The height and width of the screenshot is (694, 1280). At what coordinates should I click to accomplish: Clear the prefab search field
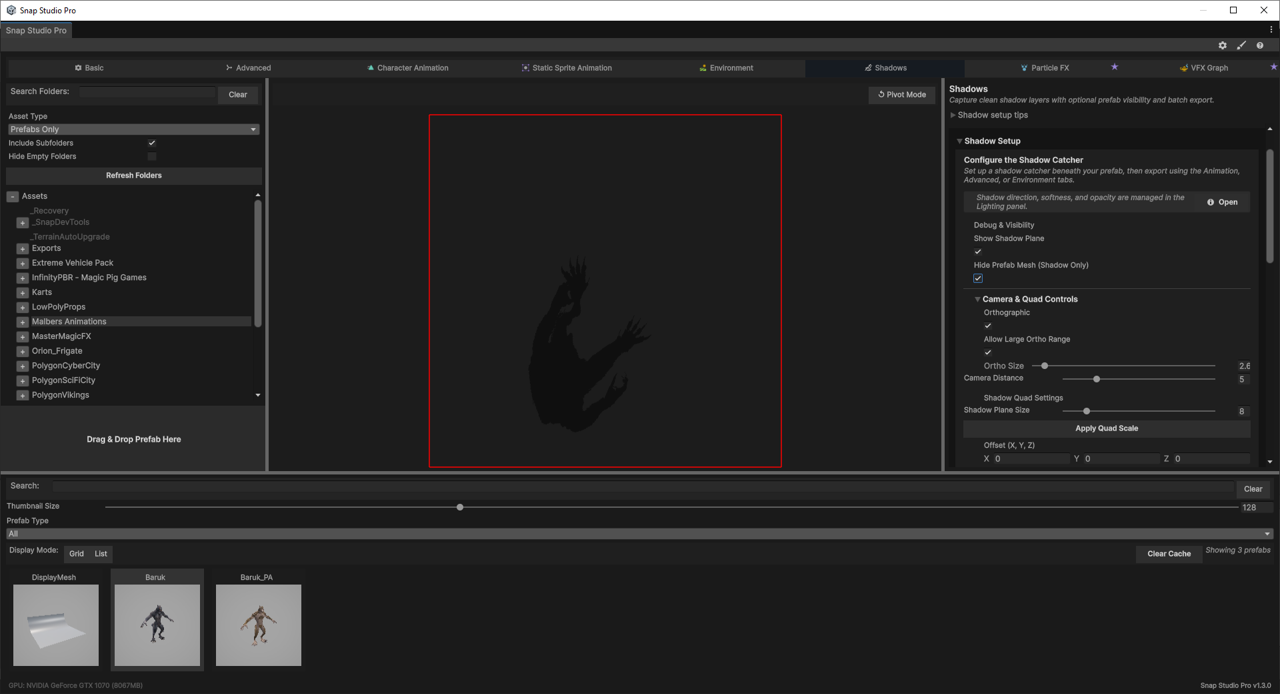click(x=1253, y=489)
